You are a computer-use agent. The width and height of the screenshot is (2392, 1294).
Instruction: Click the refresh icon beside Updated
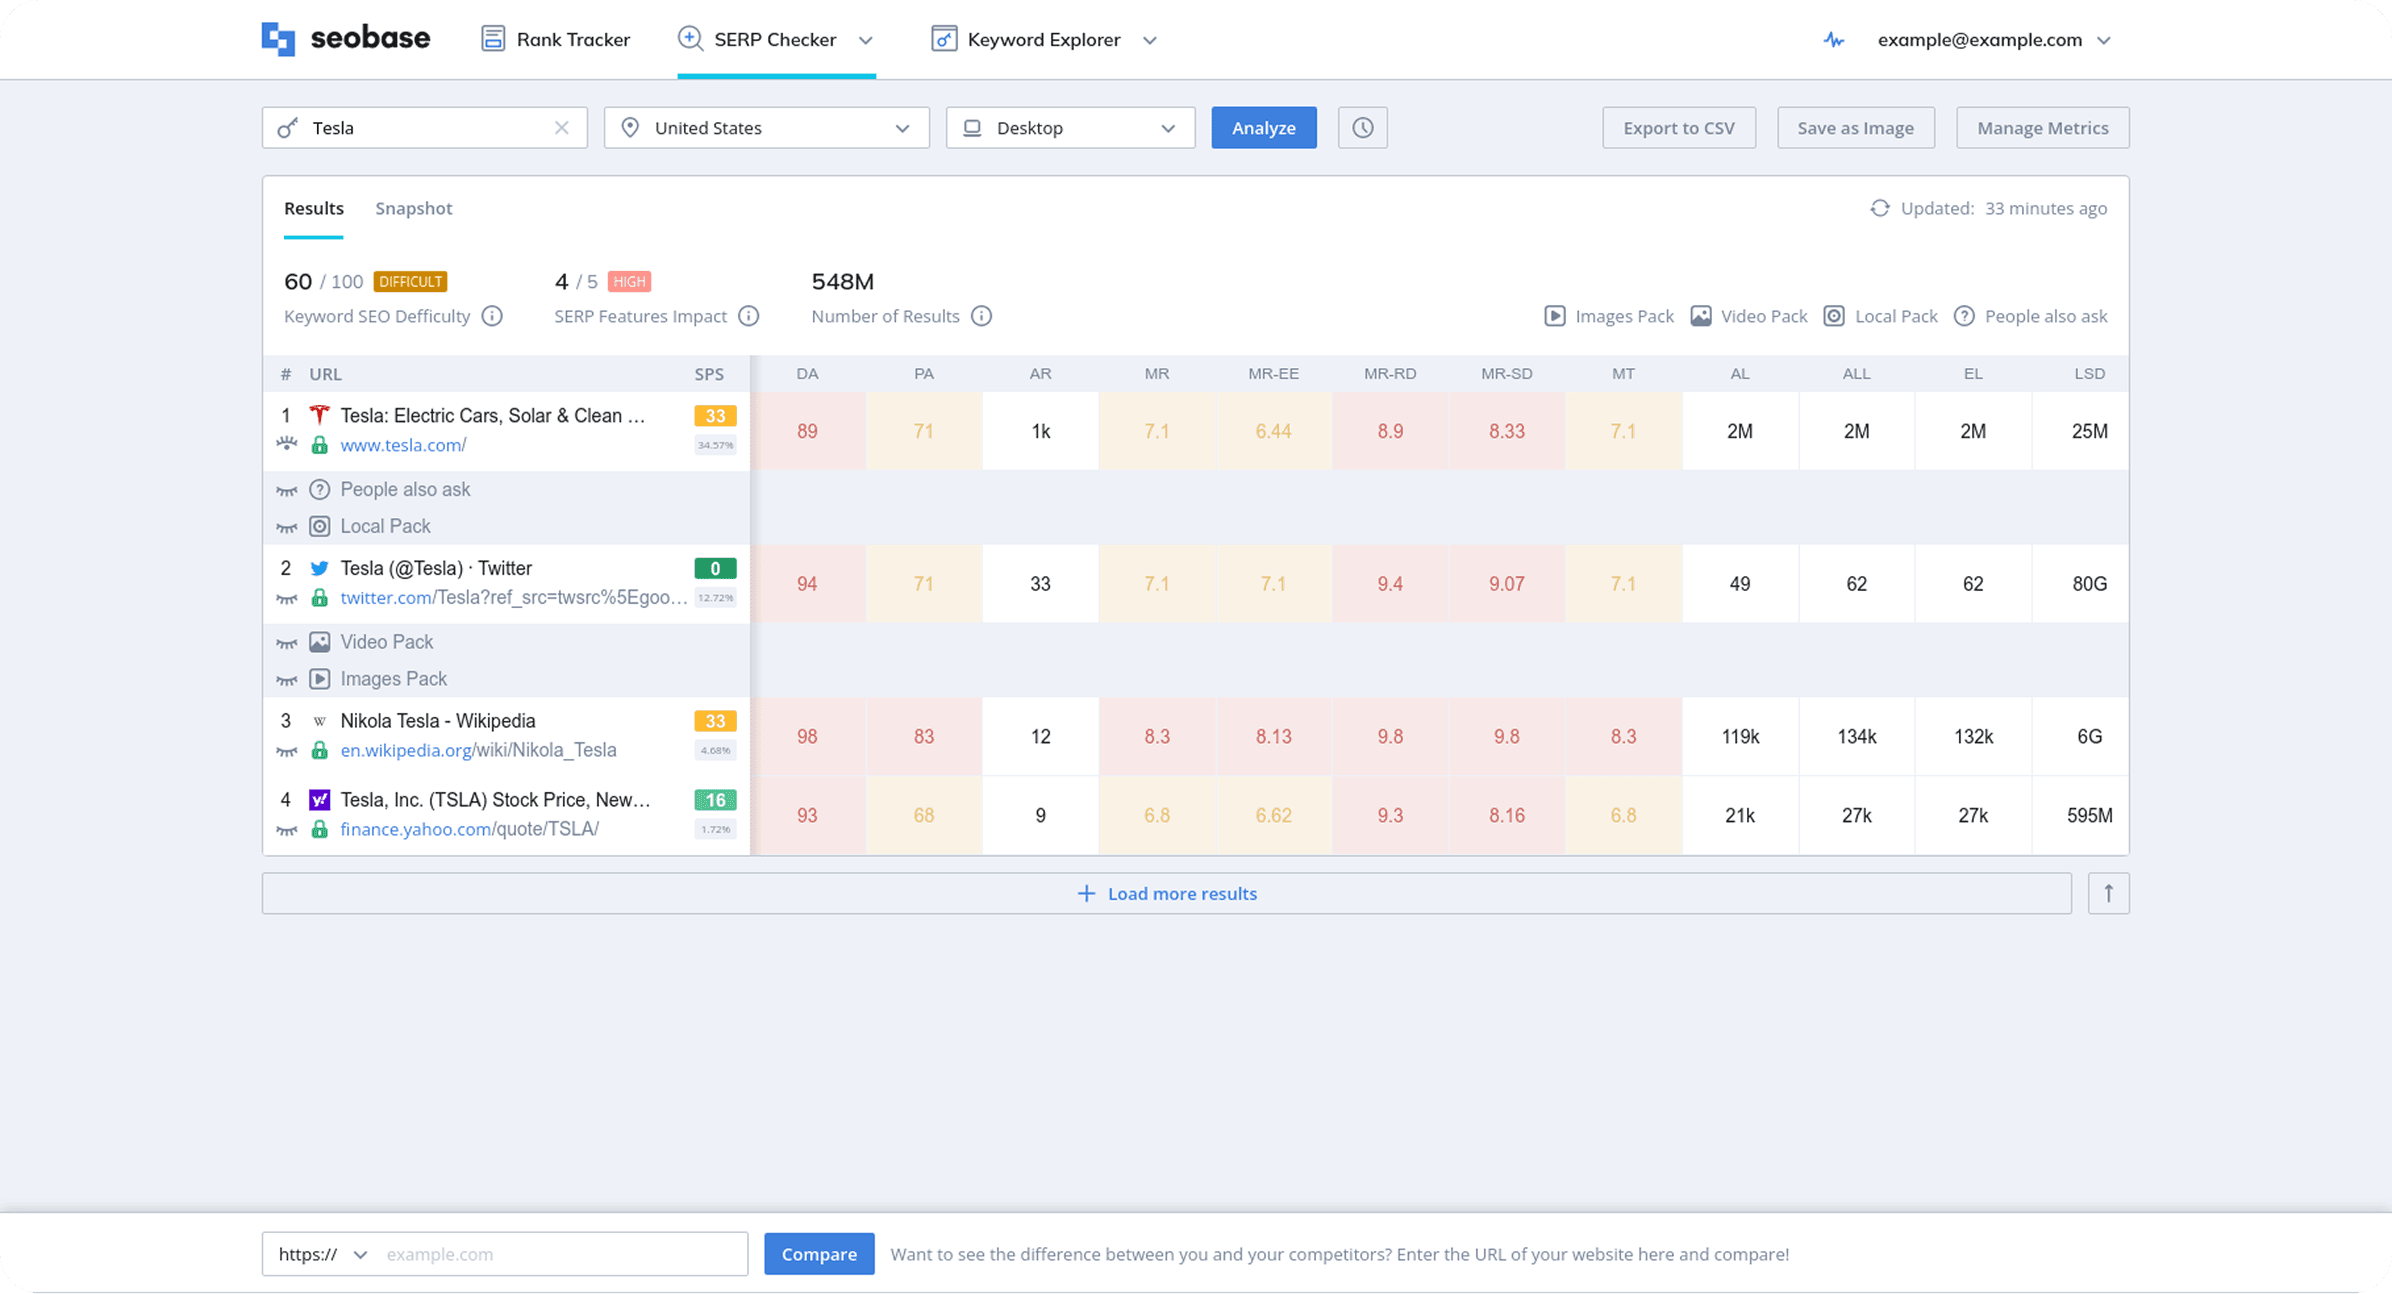click(1880, 208)
